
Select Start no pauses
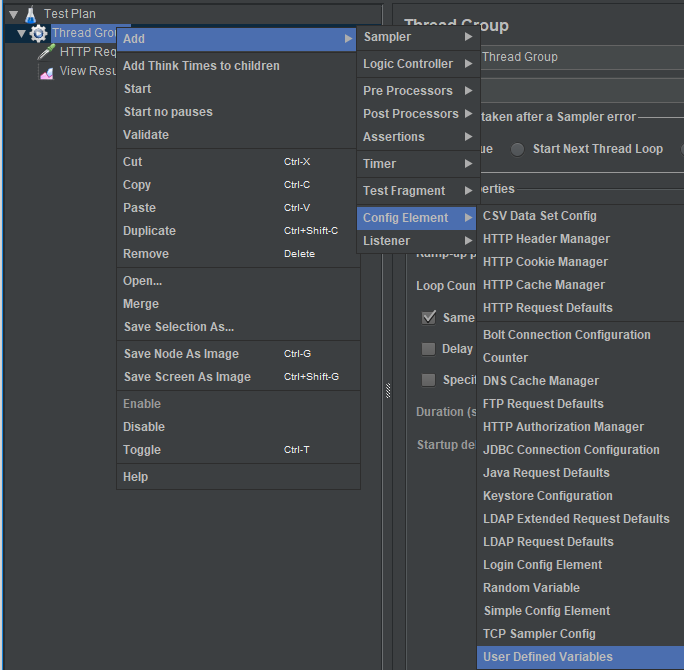237,112
